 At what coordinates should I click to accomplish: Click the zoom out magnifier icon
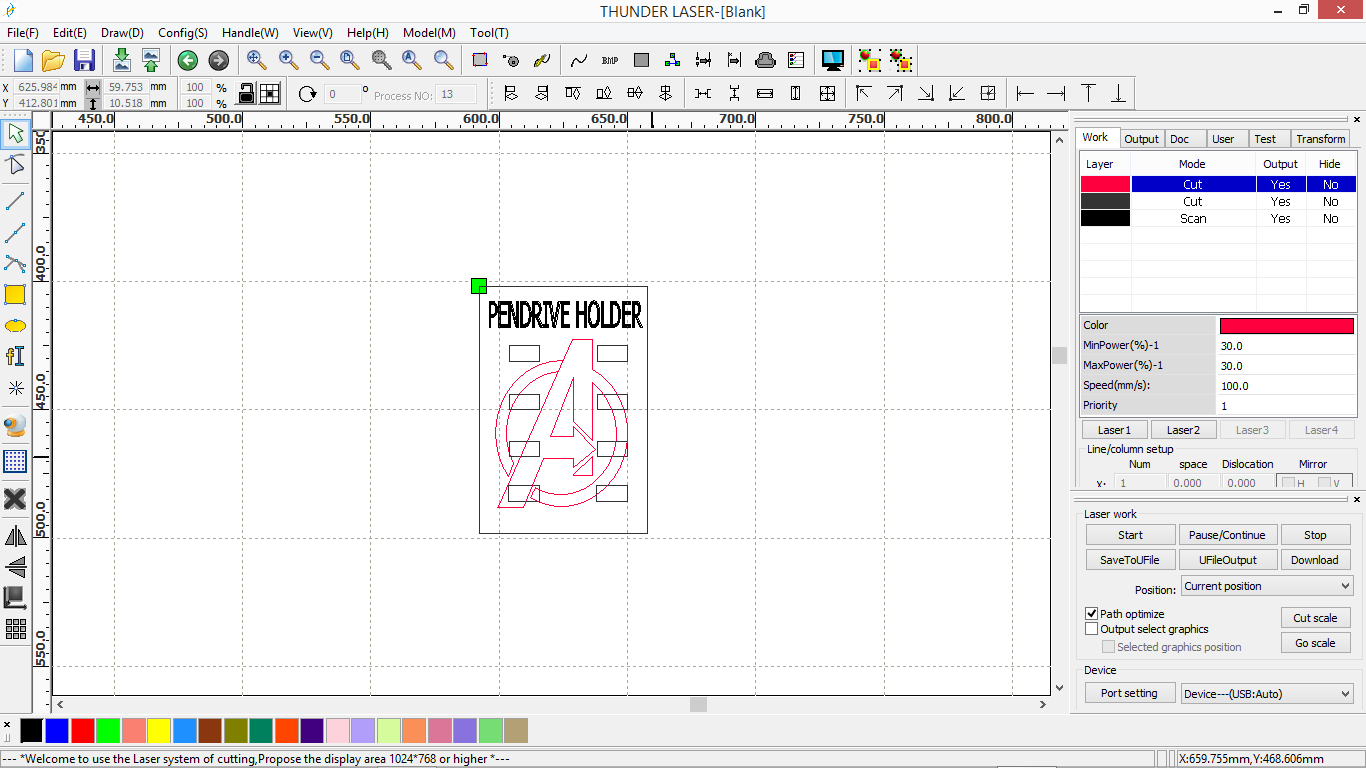tap(319, 60)
